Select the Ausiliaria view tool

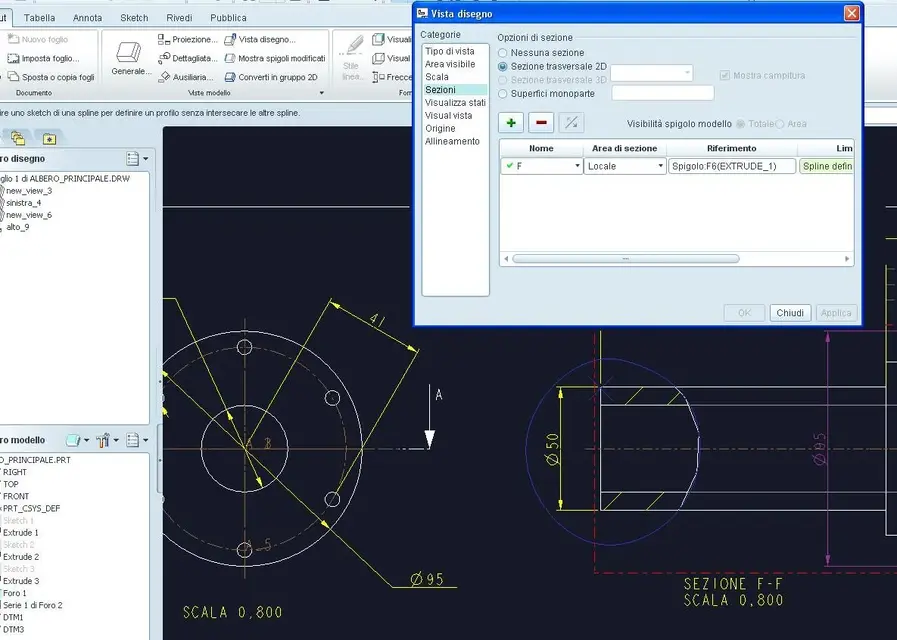(186, 77)
